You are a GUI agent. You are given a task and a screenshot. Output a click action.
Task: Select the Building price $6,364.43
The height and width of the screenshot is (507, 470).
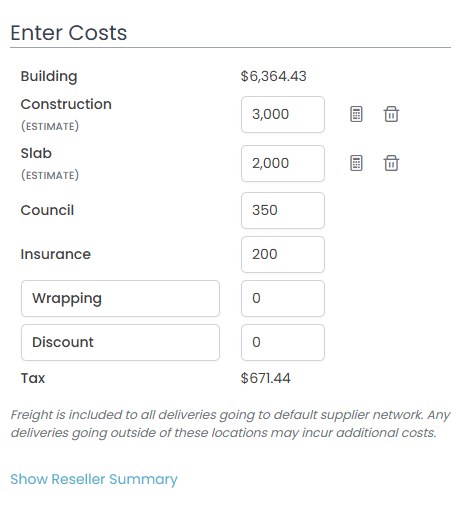tap(273, 76)
